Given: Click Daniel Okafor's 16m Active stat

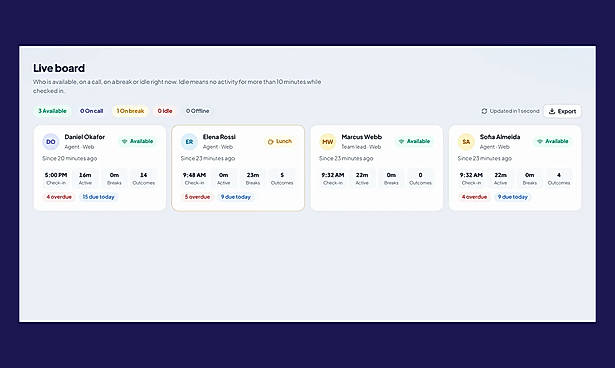Looking at the screenshot, I should (85, 178).
